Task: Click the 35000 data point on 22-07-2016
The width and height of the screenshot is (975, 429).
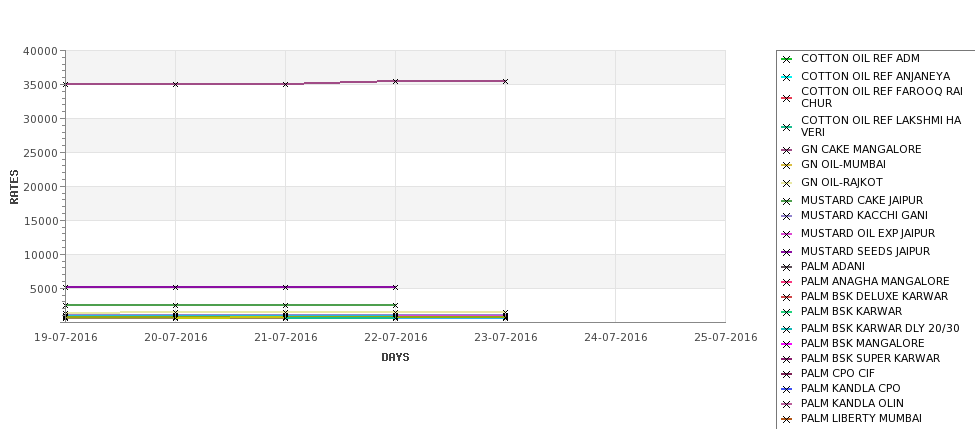Action: point(395,81)
